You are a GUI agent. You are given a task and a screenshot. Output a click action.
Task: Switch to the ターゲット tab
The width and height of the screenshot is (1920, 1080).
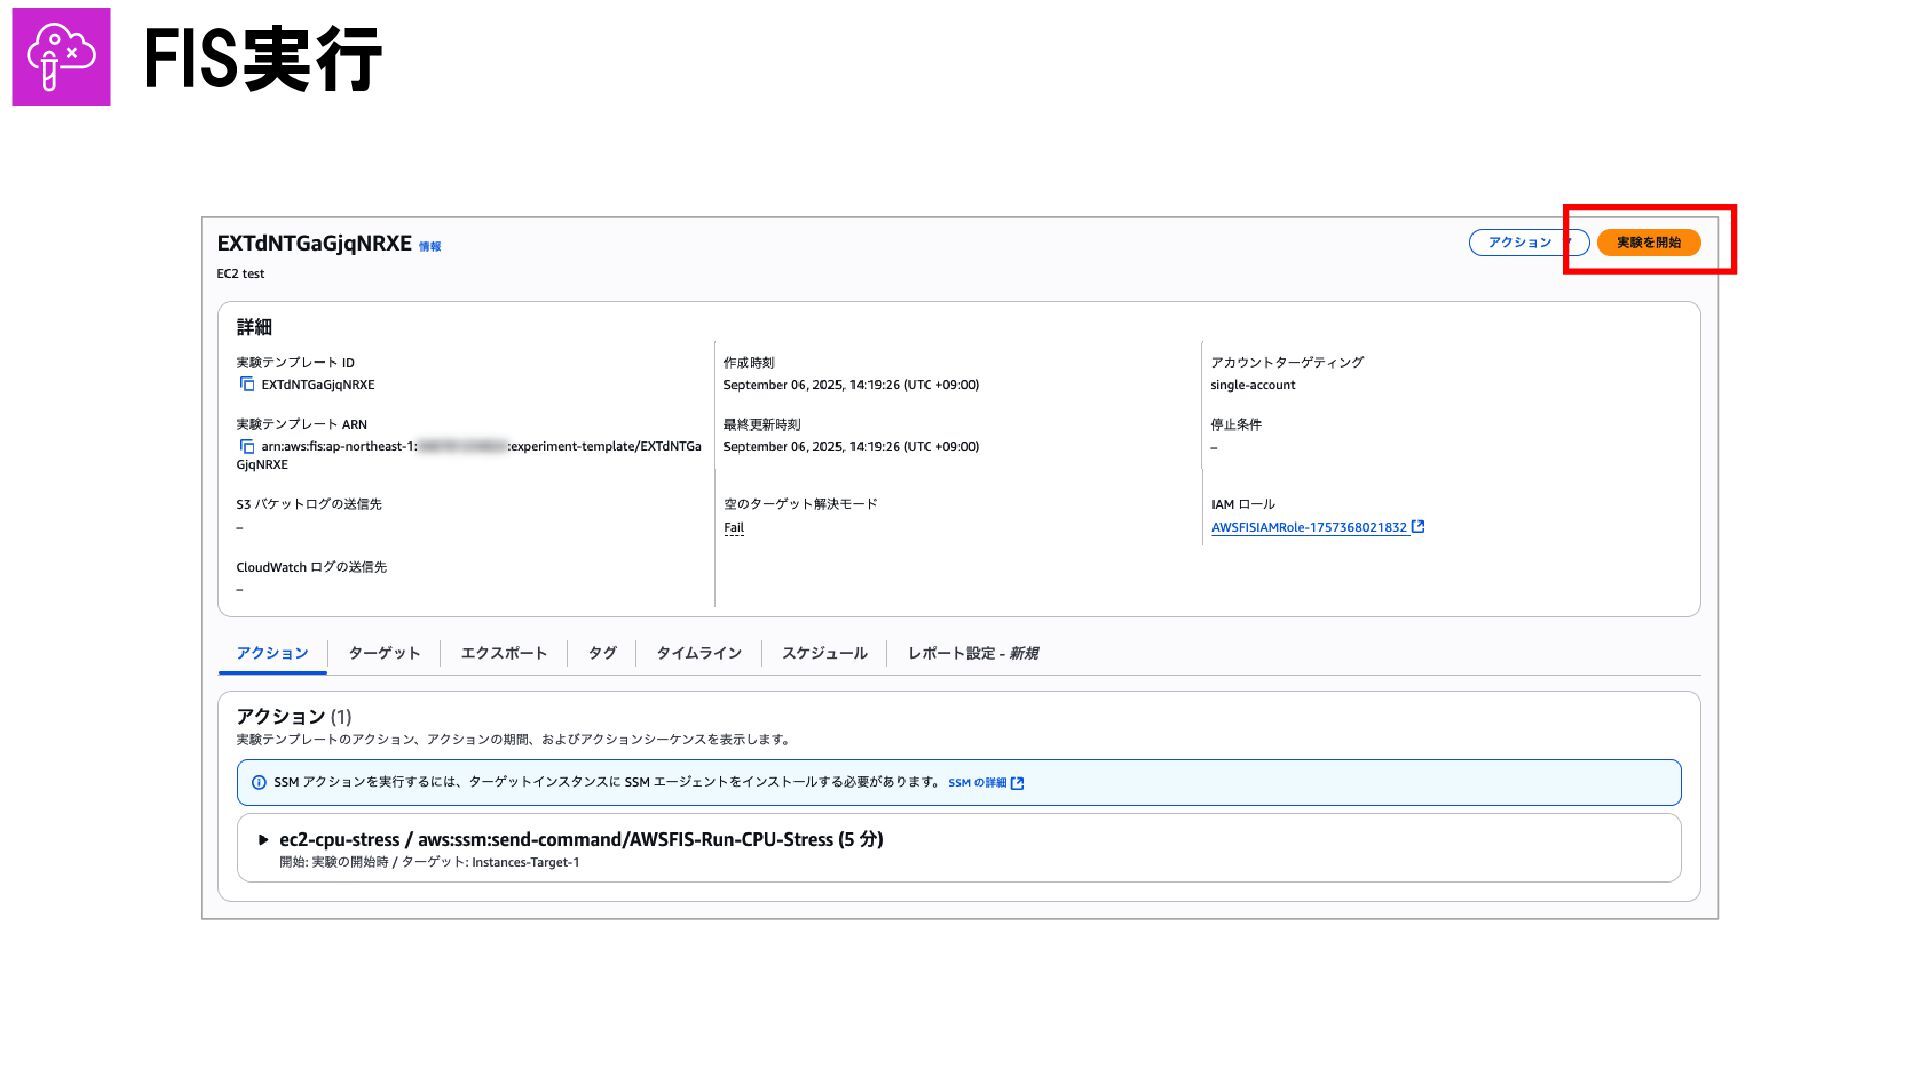point(384,653)
